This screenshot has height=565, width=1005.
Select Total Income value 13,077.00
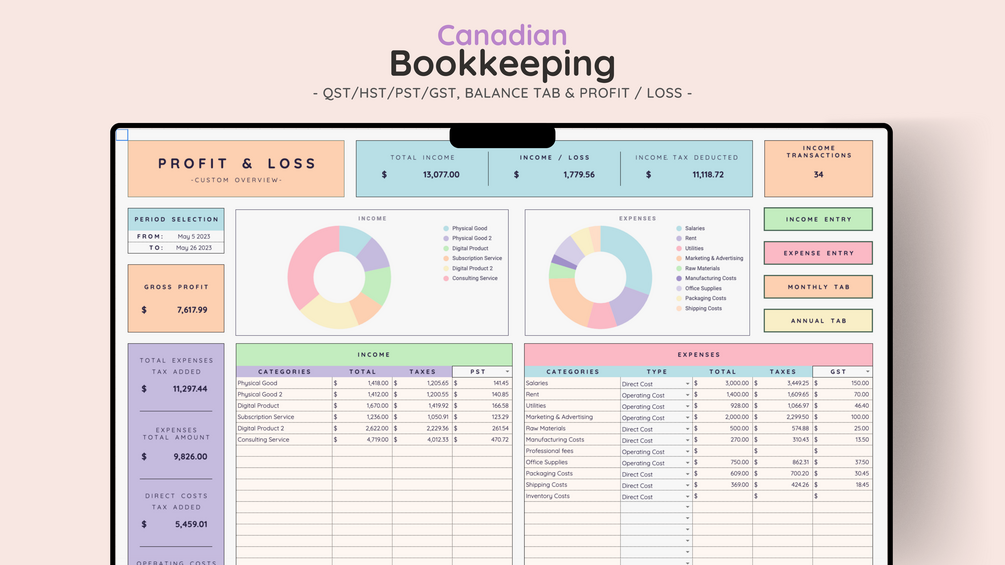[x=441, y=174]
